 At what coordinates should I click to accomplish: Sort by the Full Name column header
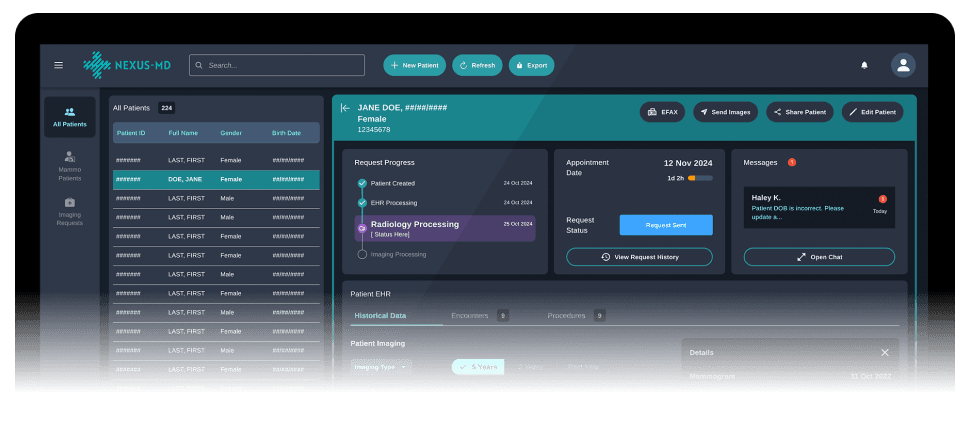pyautogui.click(x=183, y=133)
